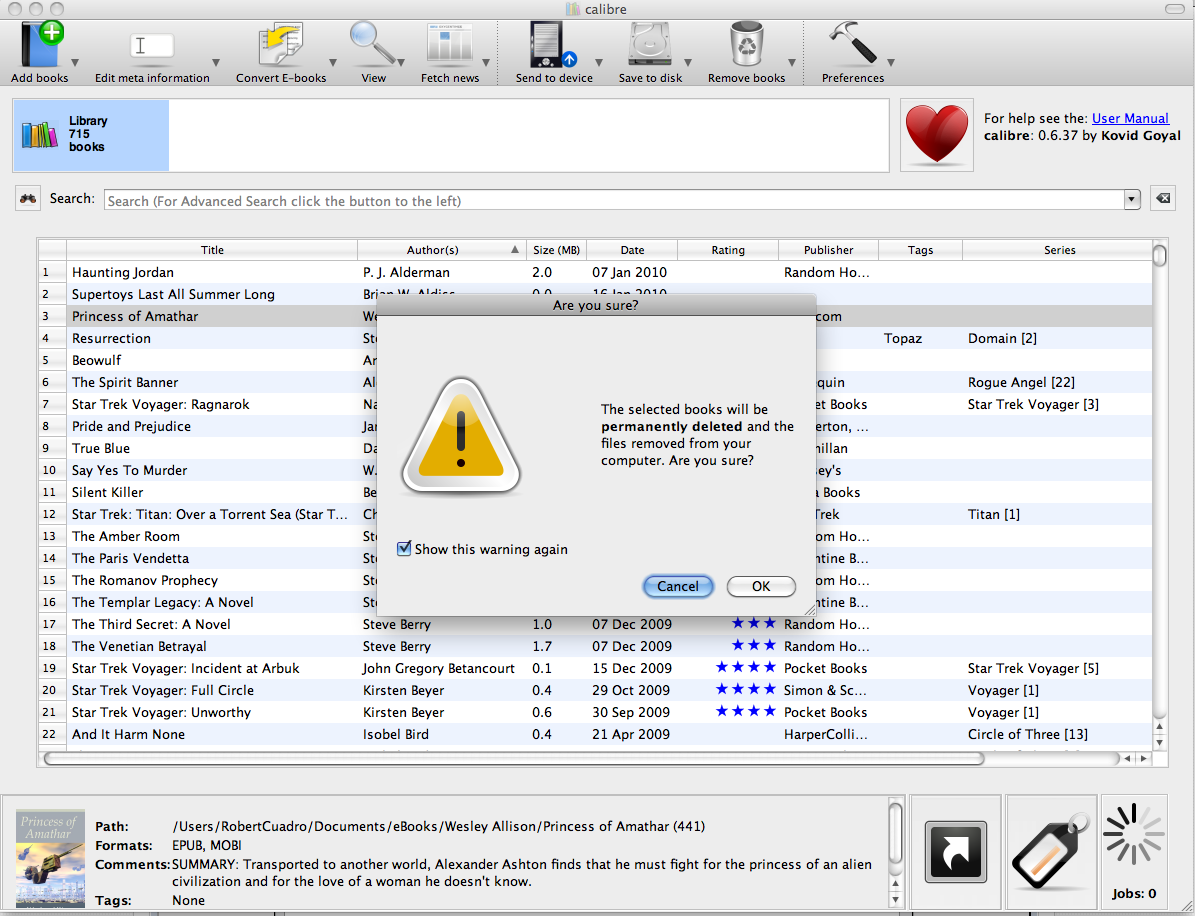Click the Fetch news icon
The width and height of the screenshot is (1195, 916).
(x=450, y=44)
